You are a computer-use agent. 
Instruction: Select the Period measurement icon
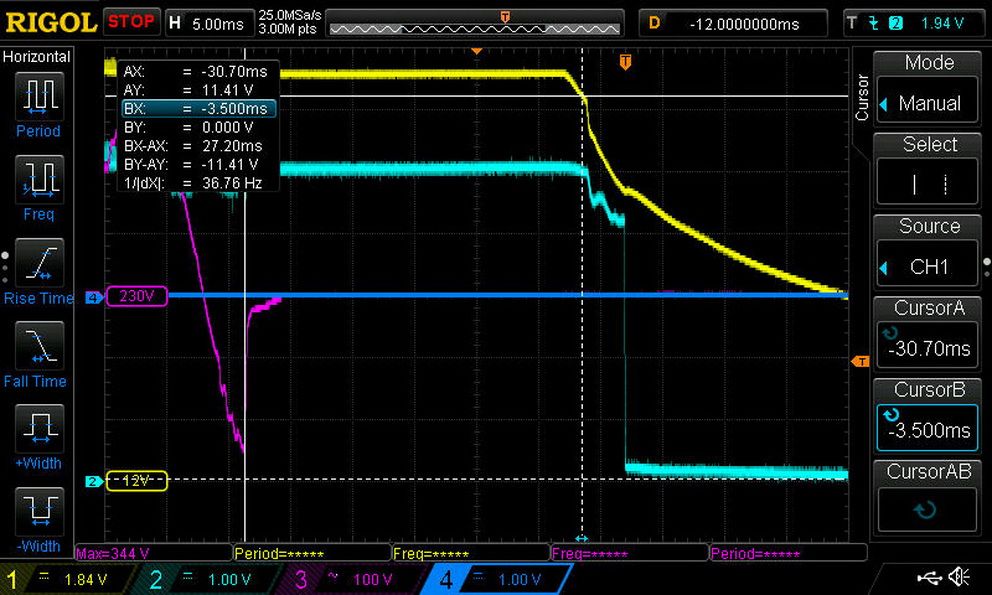(39, 97)
